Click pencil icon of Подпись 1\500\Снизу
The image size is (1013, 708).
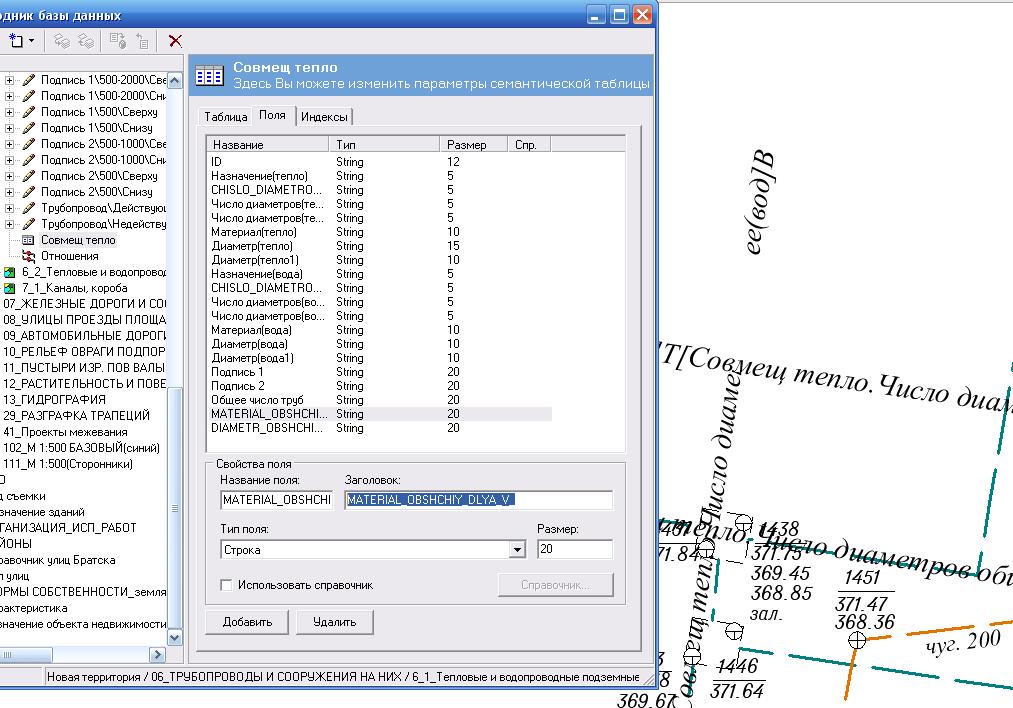[x=28, y=128]
